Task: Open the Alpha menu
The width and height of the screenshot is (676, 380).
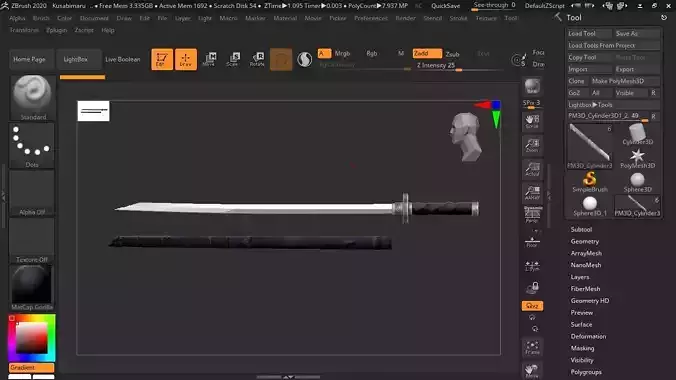Action: [x=17, y=18]
